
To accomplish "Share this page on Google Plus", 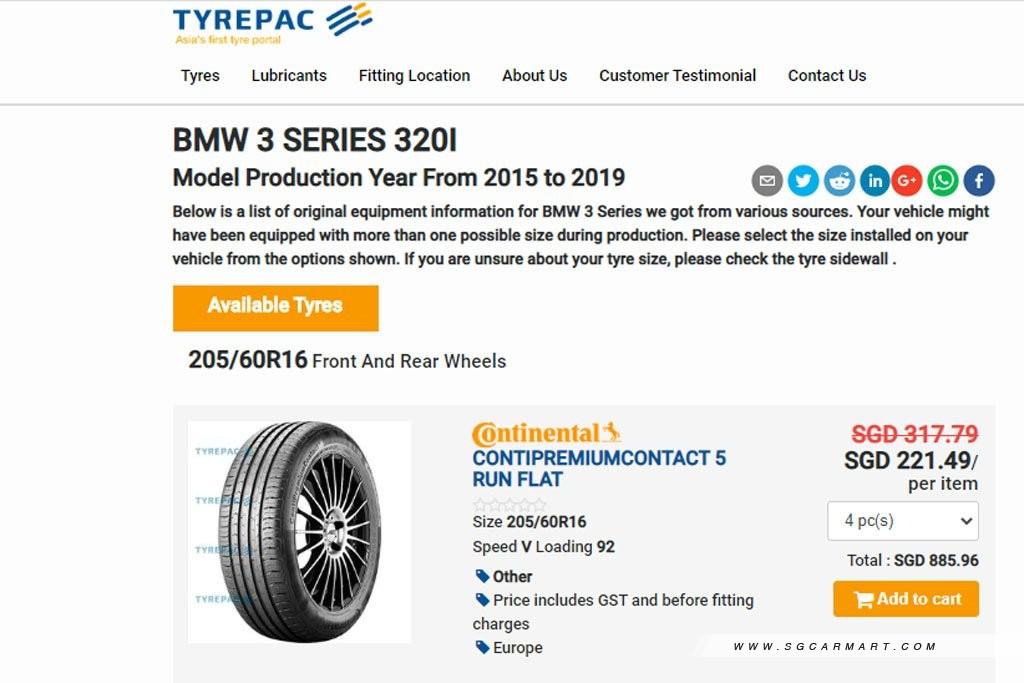I will tap(907, 181).
